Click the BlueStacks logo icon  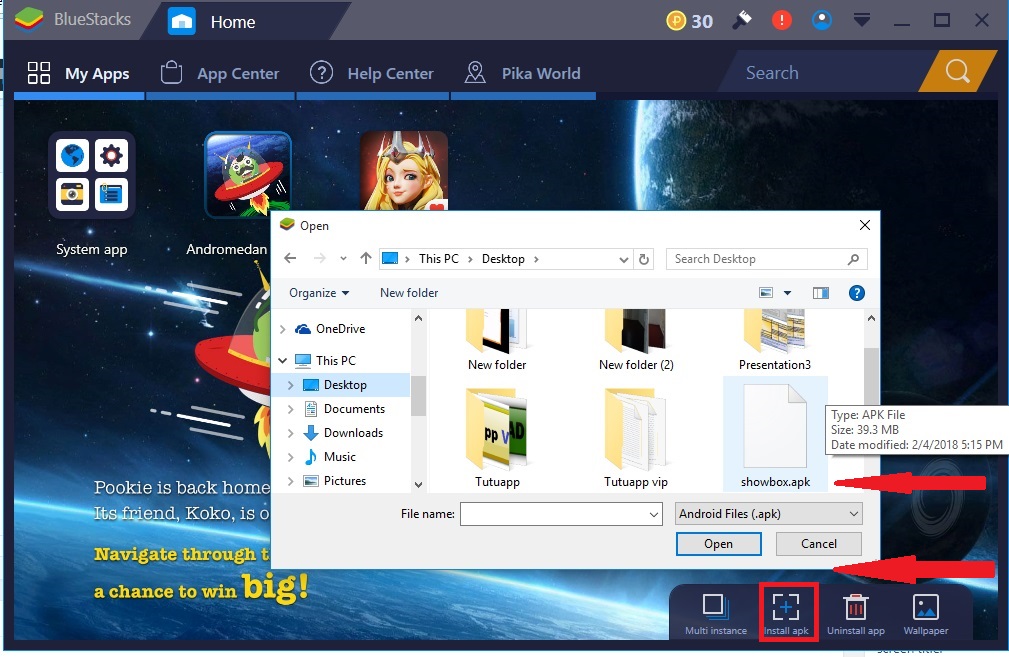(28, 19)
